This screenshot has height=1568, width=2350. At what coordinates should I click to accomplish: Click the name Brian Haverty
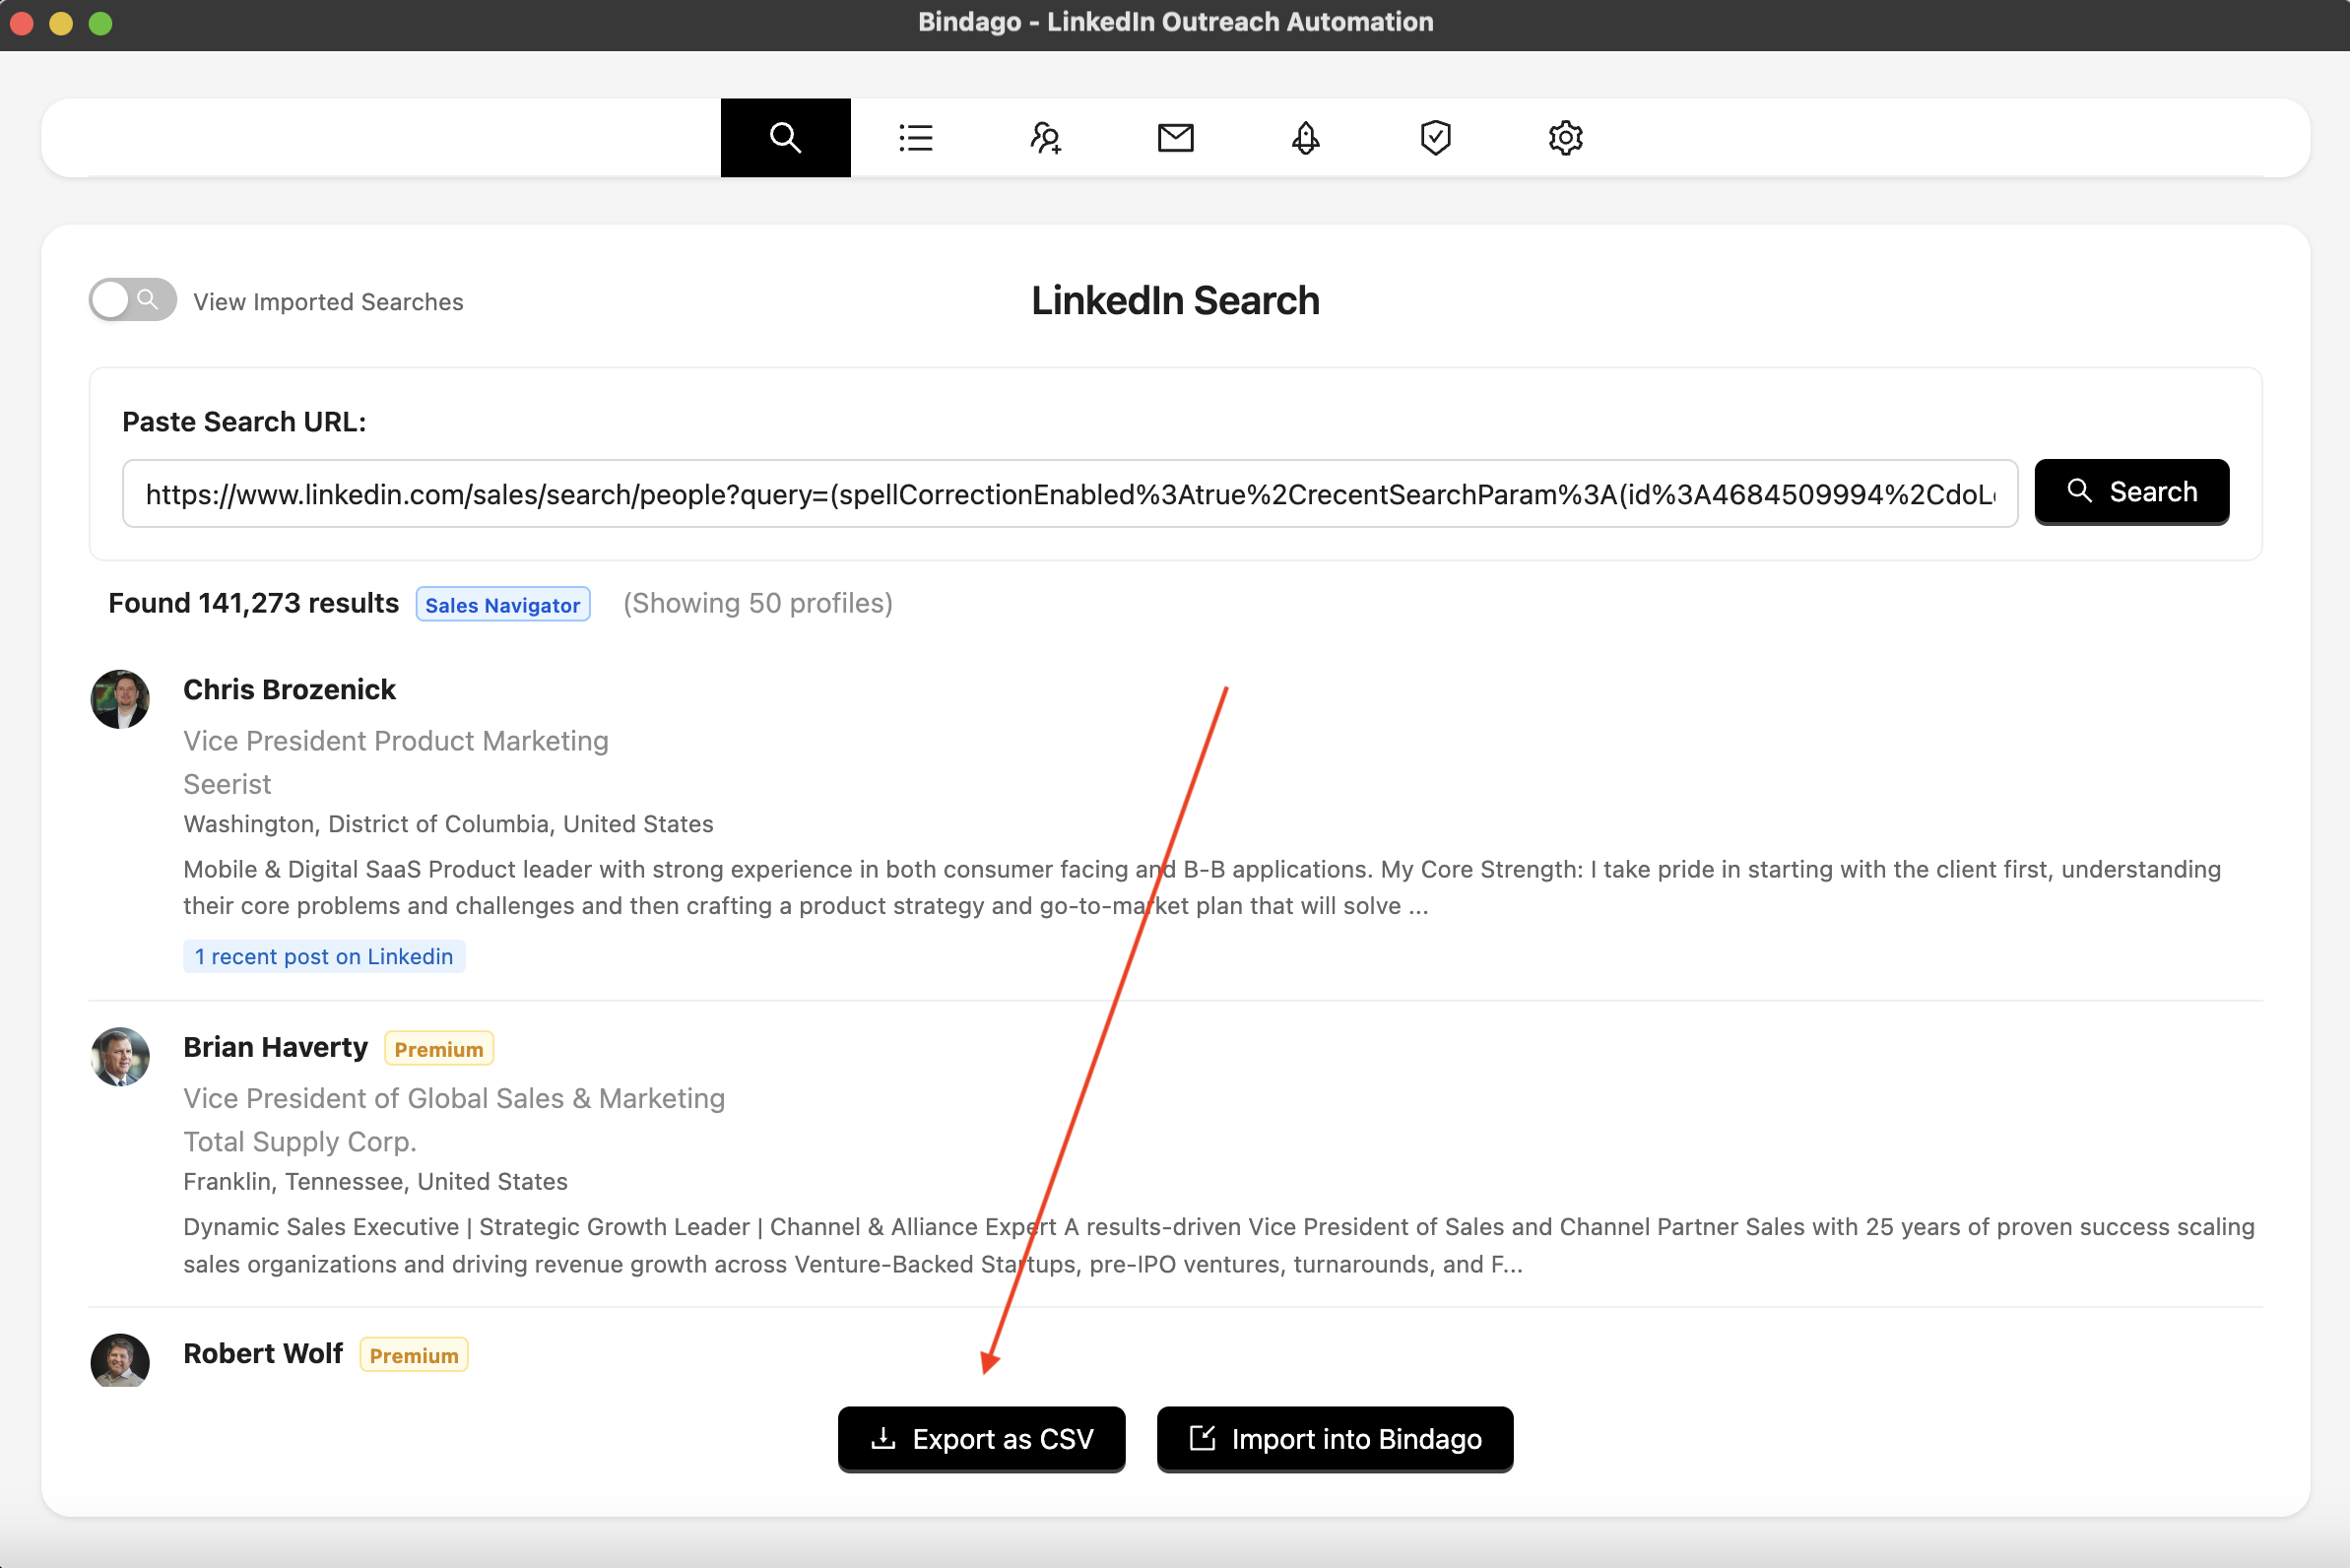[275, 1047]
